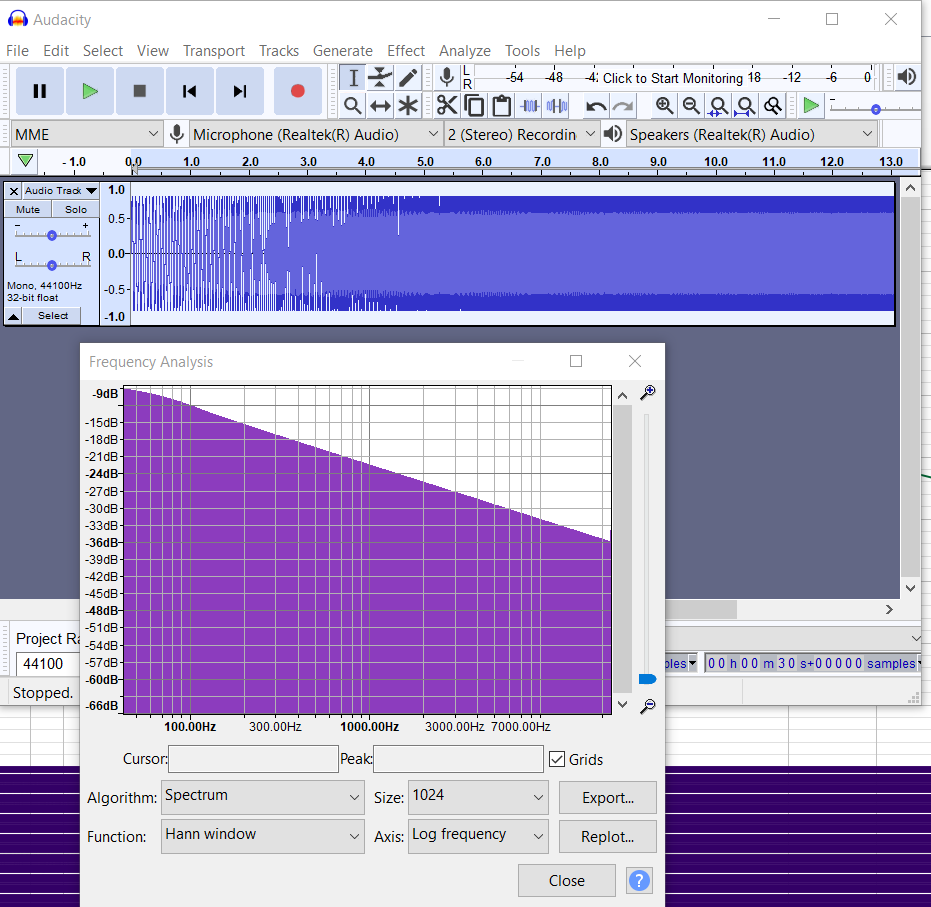The width and height of the screenshot is (931, 907).
Task: Open the MME audio host dropdown
Action: (87, 135)
